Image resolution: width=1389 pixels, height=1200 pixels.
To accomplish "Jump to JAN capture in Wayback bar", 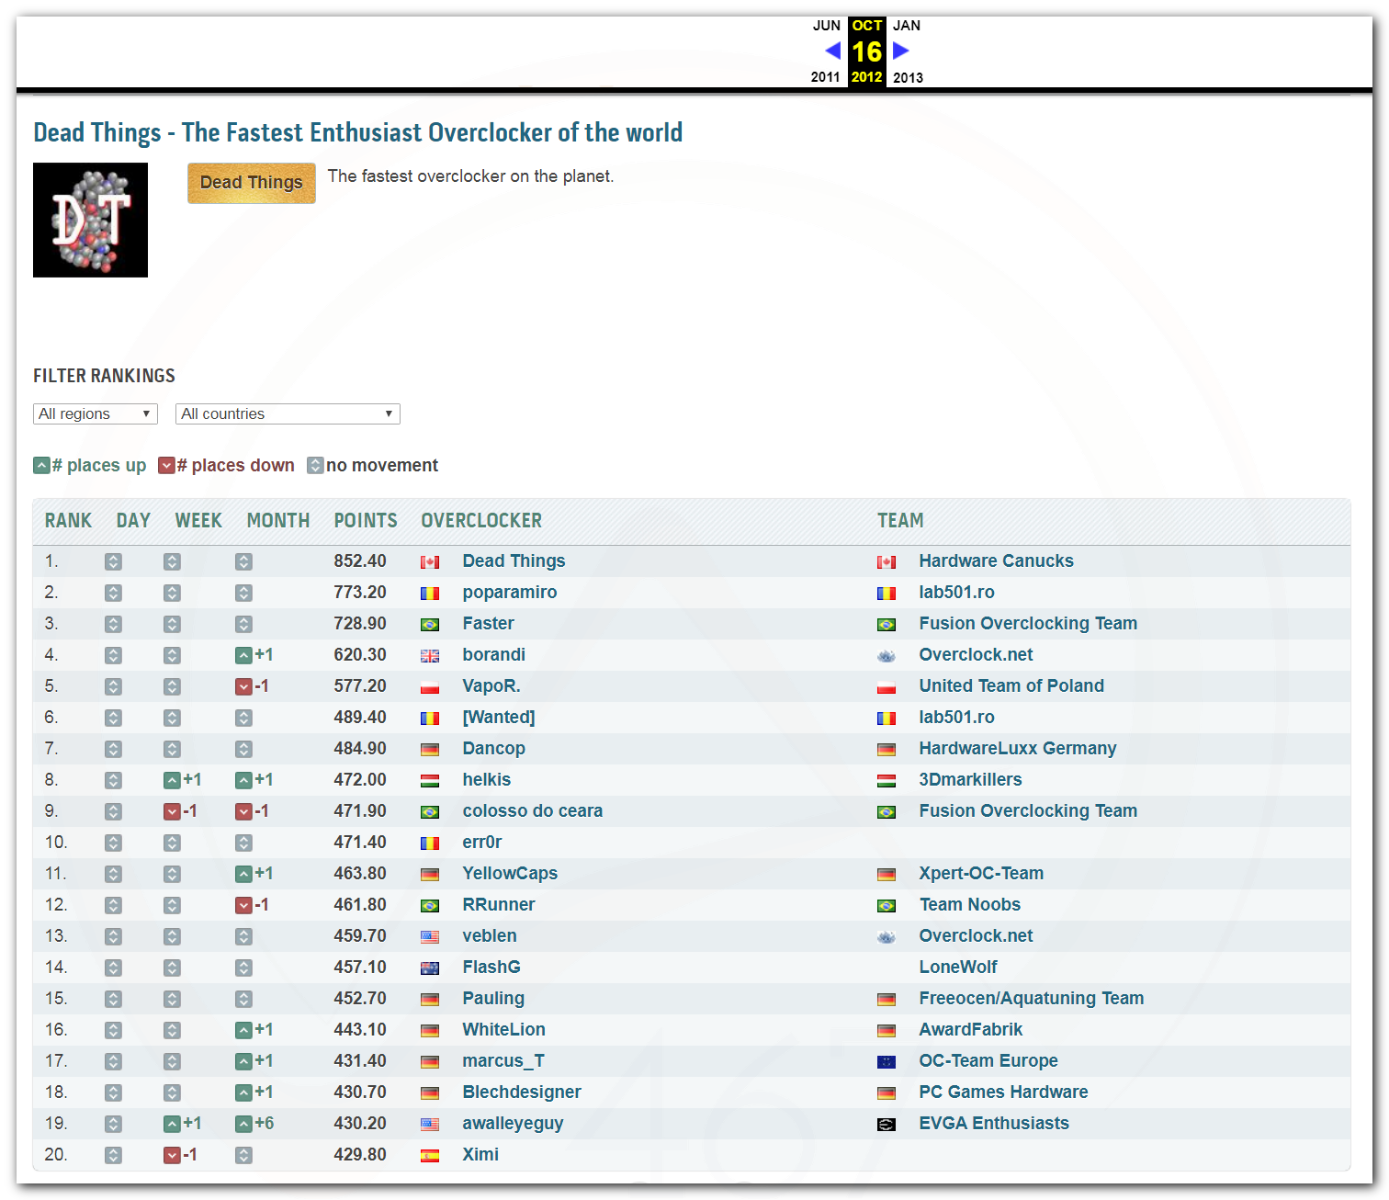I will pyautogui.click(x=907, y=25).
